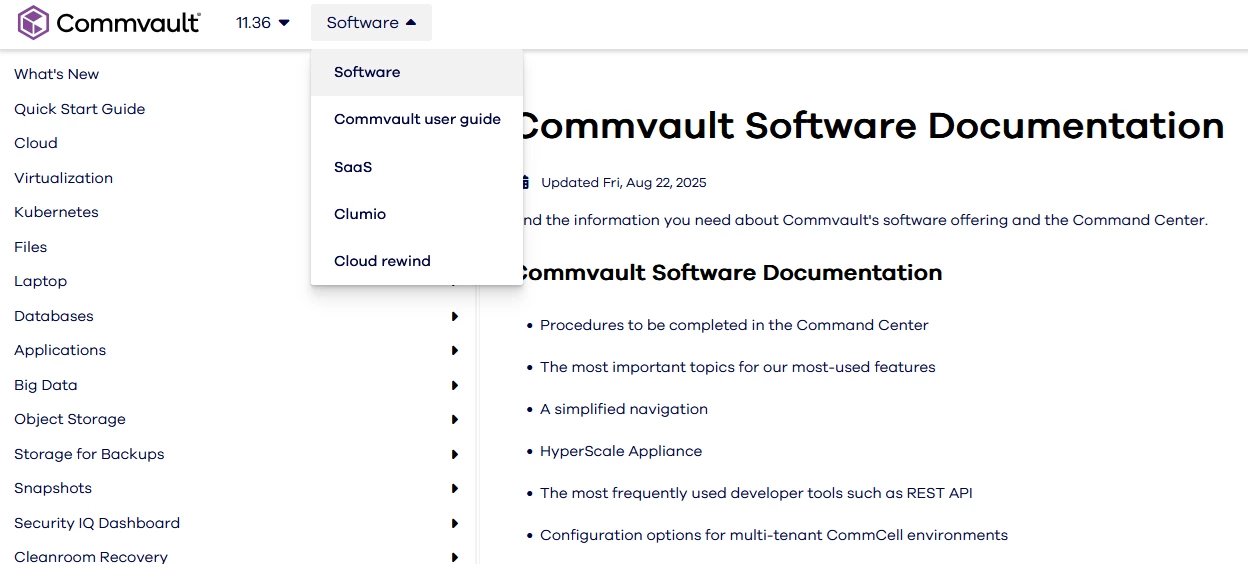Image resolution: width=1248 pixels, height=587 pixels.
Task: Expand the Snapshots arrow
Action: tap(455, 489)
